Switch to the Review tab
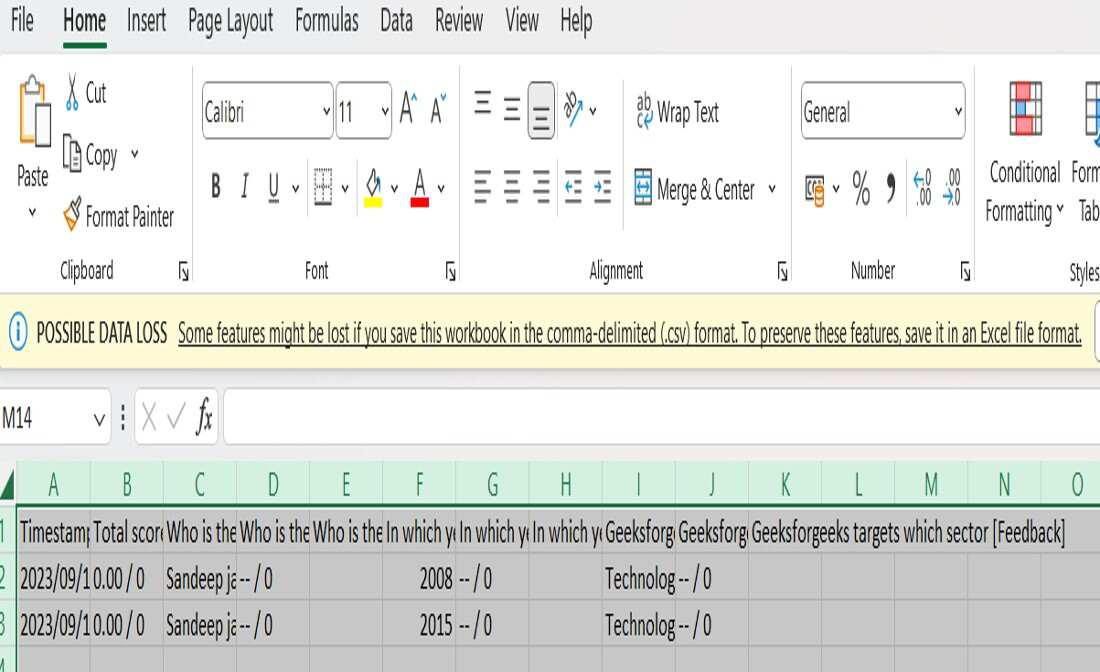Image resolution: width=1100 pixels, height=672 pixels. coord(458,20)
